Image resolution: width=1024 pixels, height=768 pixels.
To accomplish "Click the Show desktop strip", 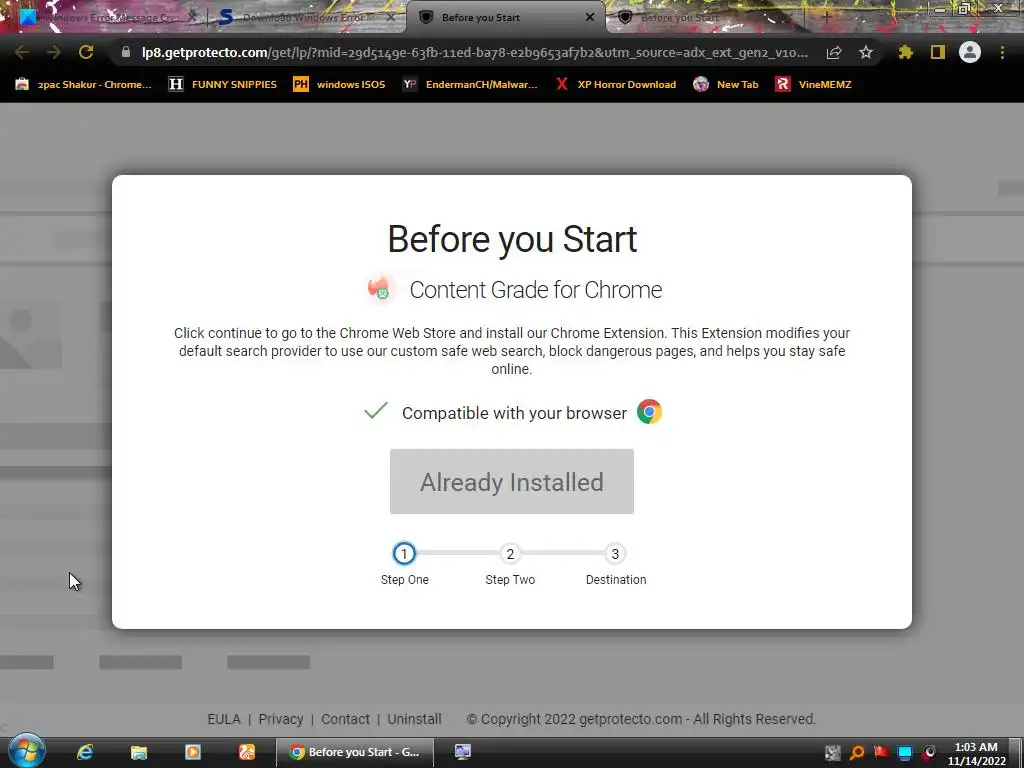I will [1017, 753].
